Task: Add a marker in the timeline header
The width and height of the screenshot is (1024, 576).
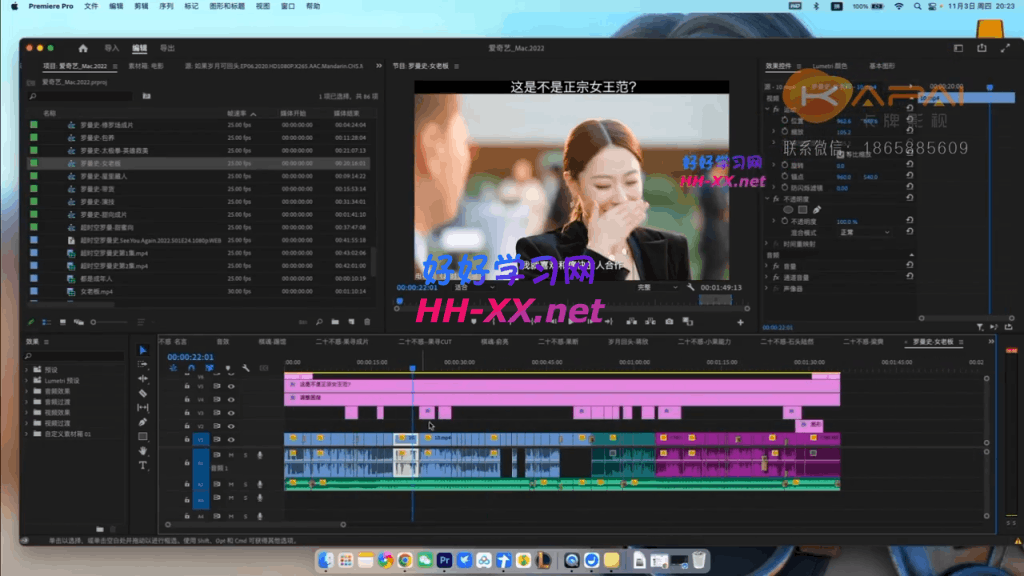Action: (x=228, y=368)
